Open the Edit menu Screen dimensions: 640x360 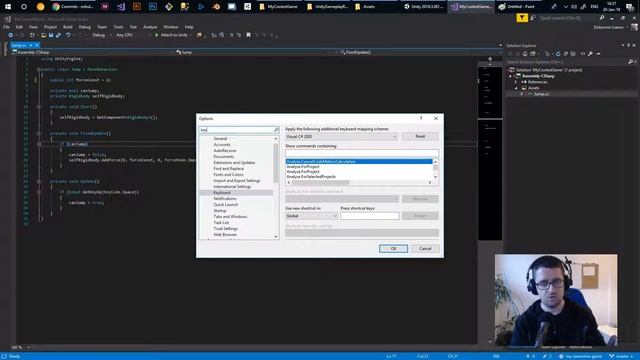(x=19, y=27)
